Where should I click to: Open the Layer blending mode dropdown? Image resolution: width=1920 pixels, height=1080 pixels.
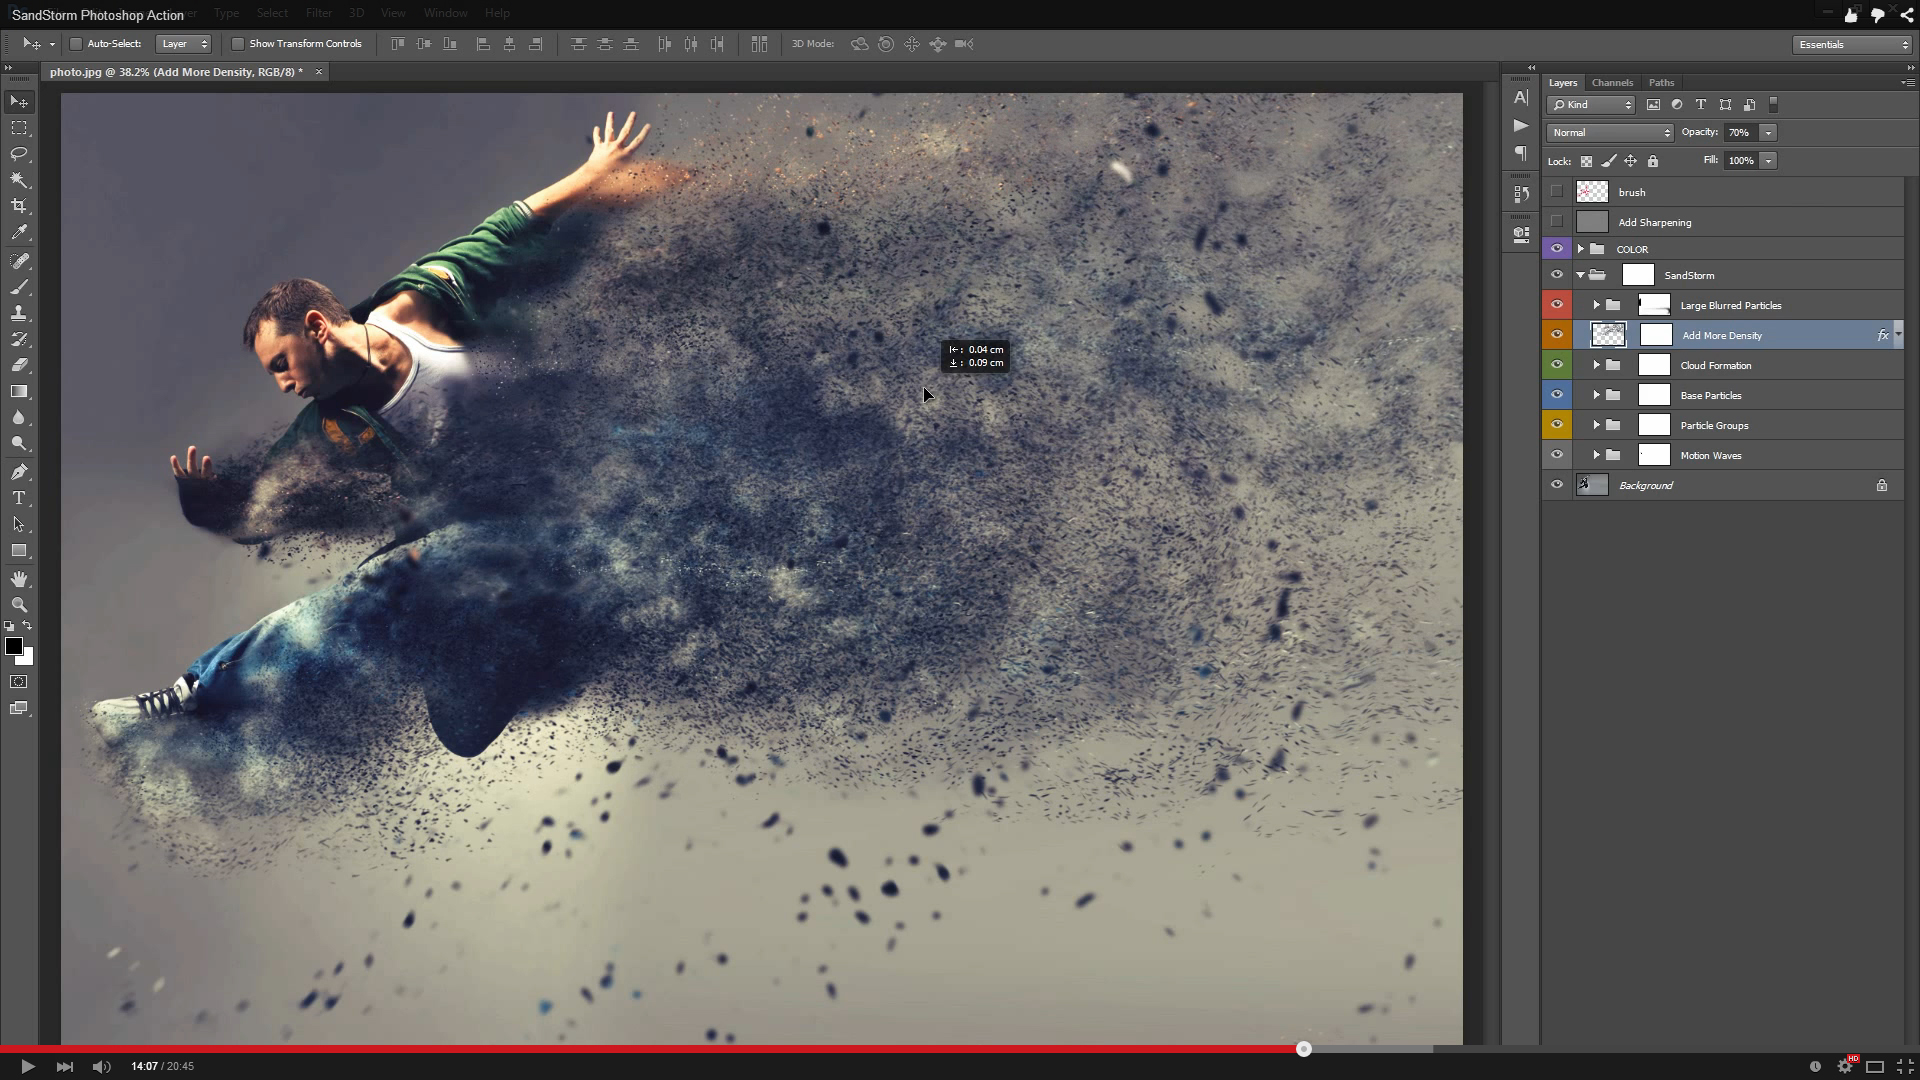(1607, 132)
